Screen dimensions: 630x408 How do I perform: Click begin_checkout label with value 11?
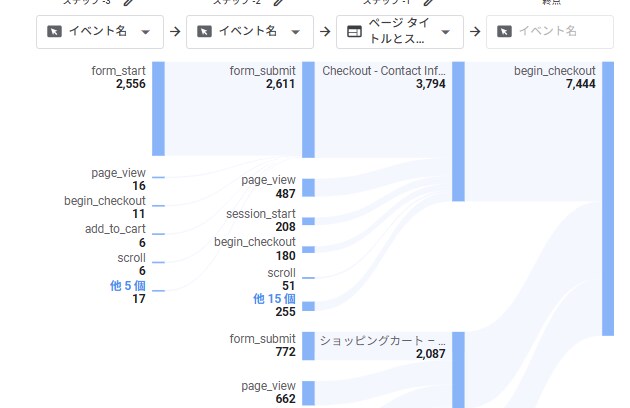[104, 201]
